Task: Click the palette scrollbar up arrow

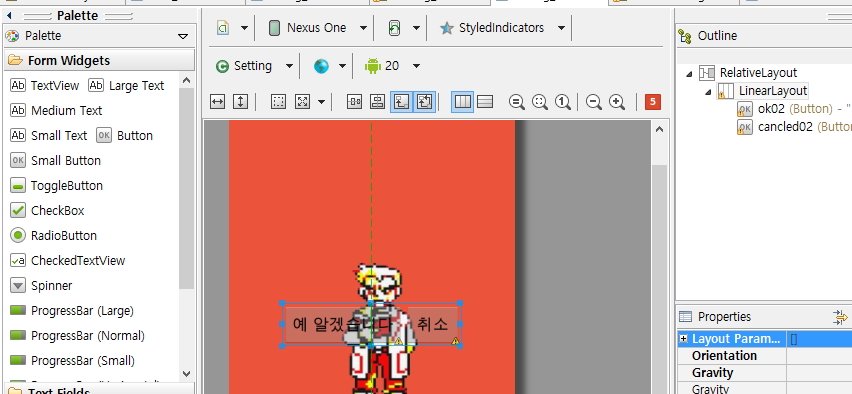Action: click(x=186, y=80)
